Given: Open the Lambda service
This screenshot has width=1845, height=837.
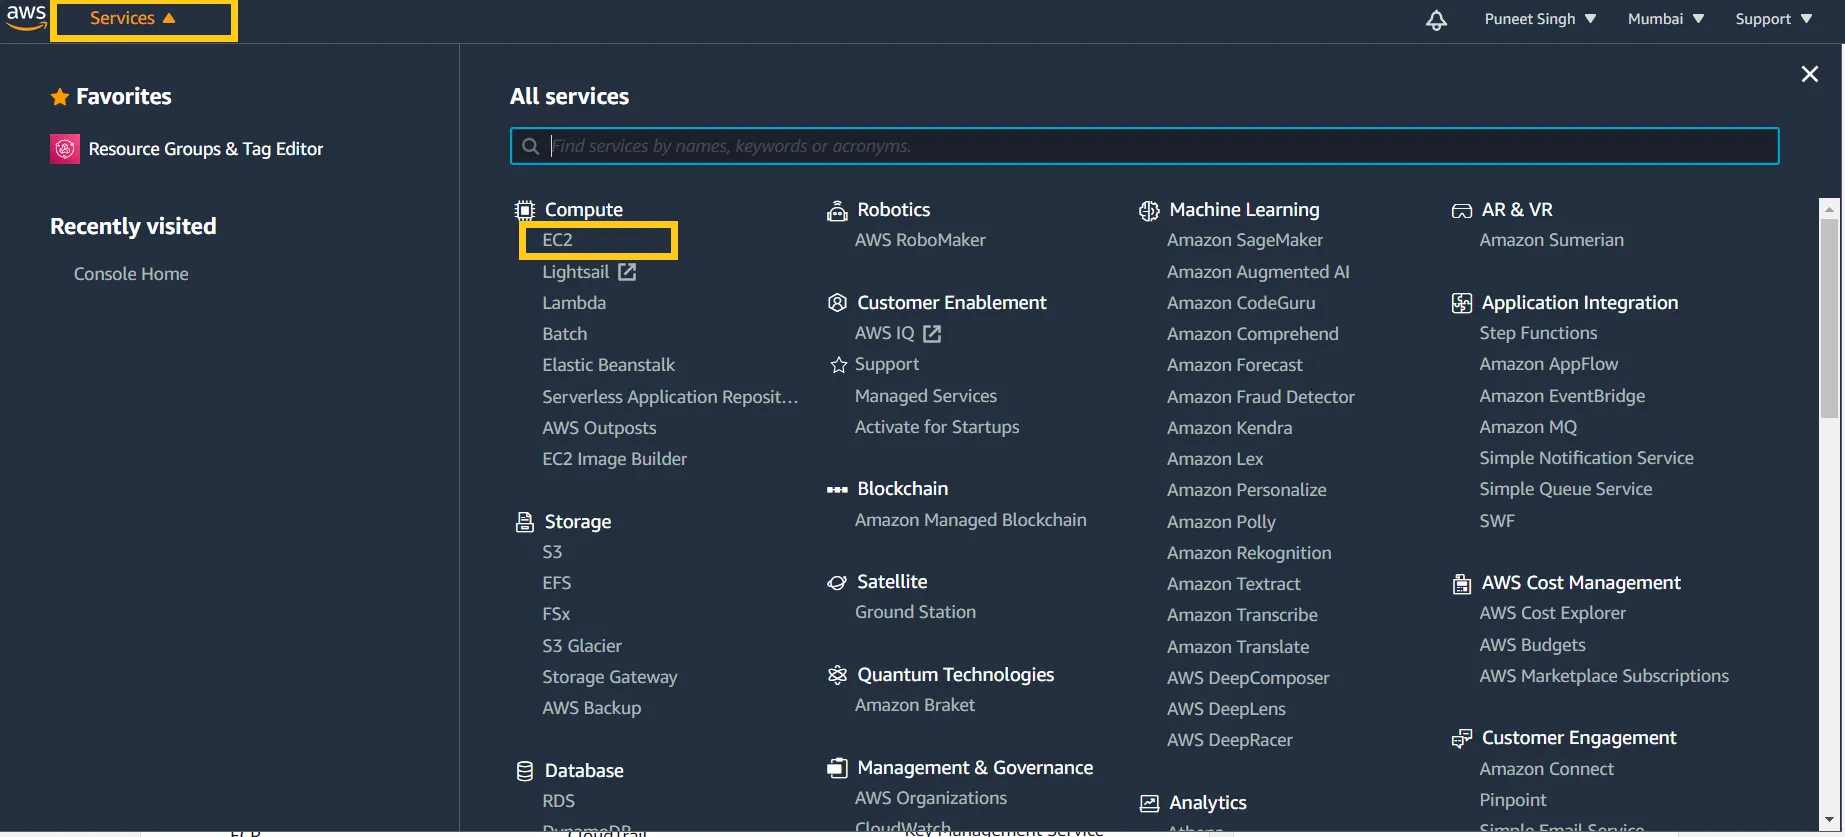Looking at the screenshot, I should click(574, 303).
